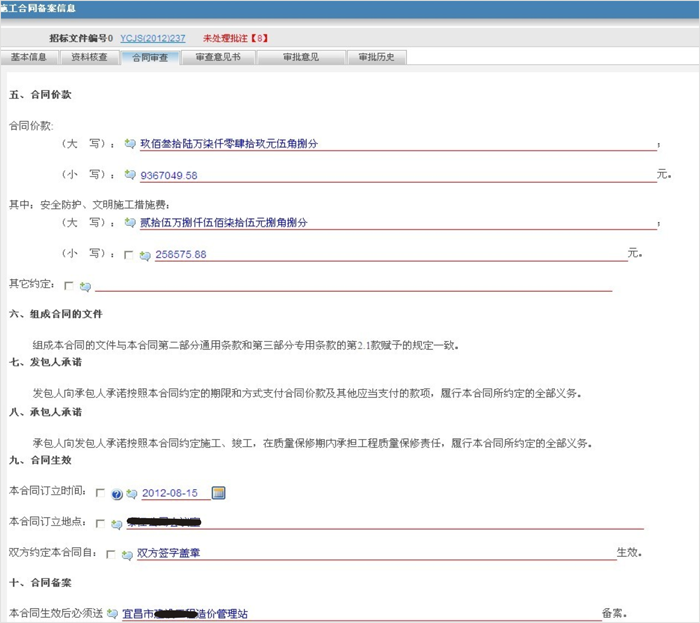Open calendar picker next to 2012-08-15

coord(219,493)
